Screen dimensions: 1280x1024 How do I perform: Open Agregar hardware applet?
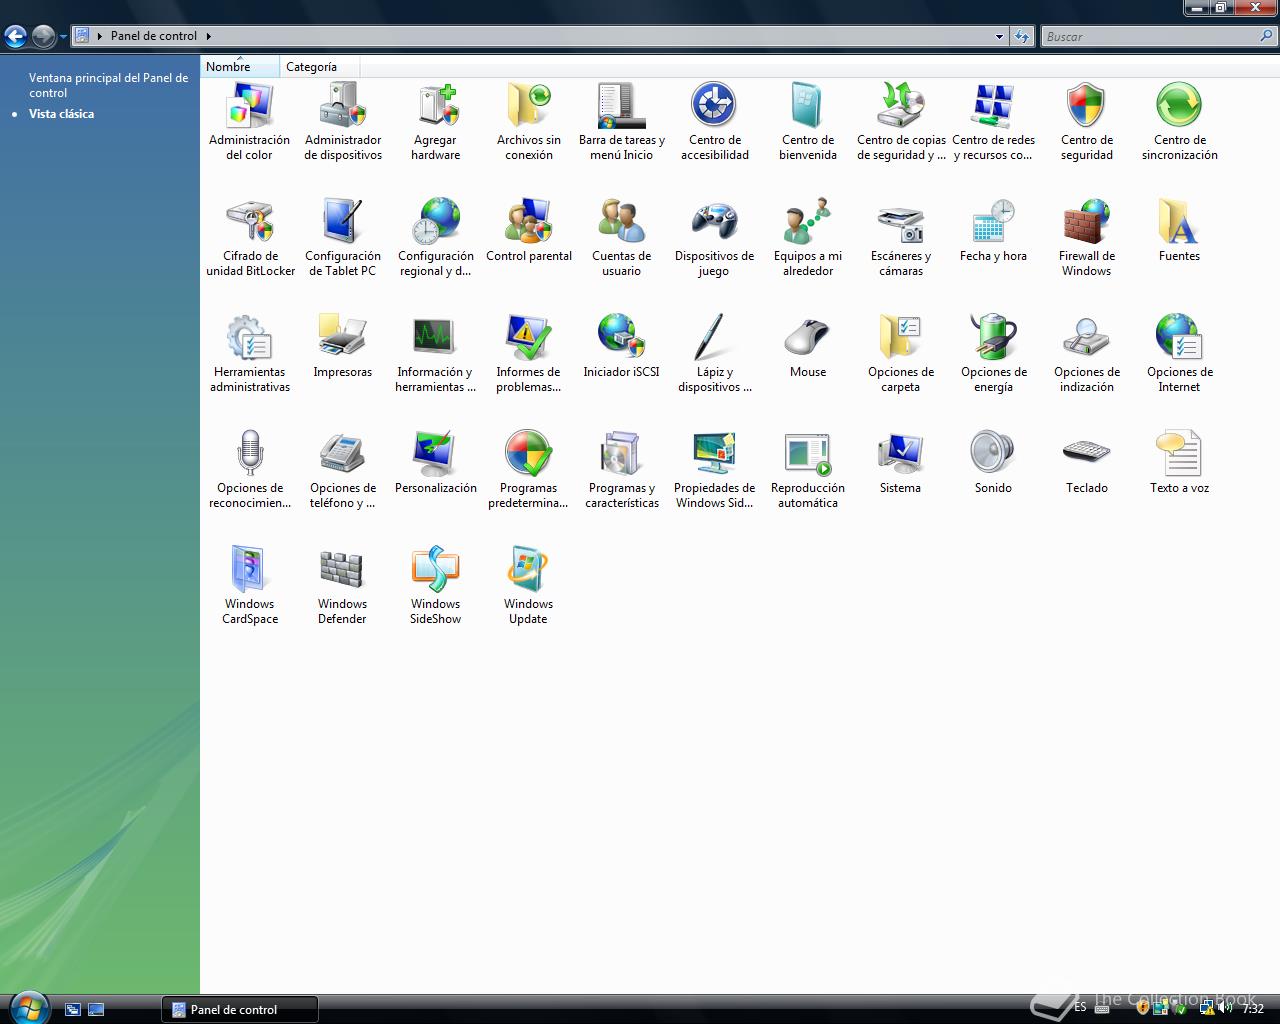point(435,122)
